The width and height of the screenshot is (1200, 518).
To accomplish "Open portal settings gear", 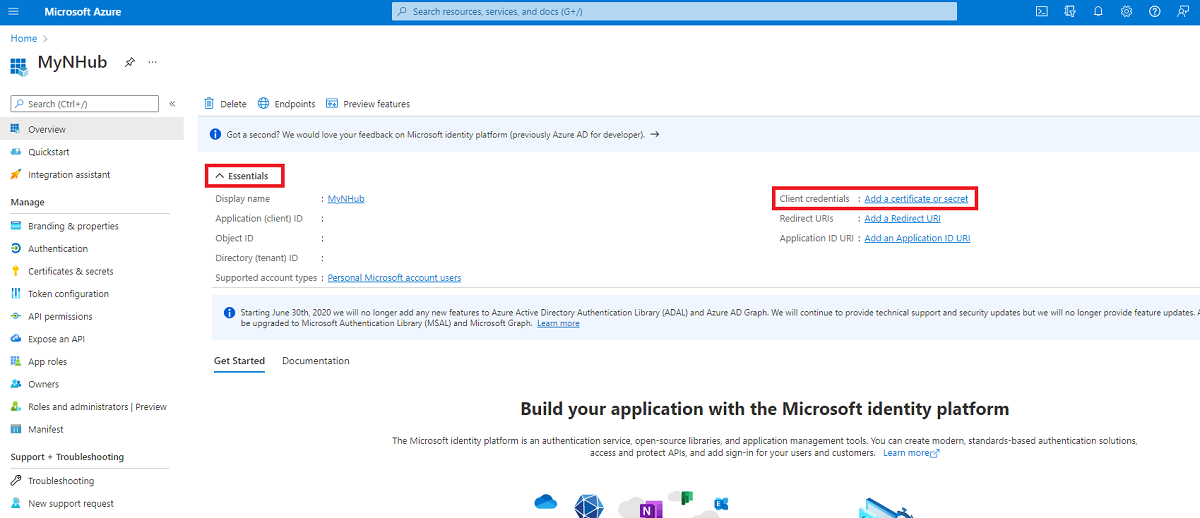I will [x=1126, y=11].
